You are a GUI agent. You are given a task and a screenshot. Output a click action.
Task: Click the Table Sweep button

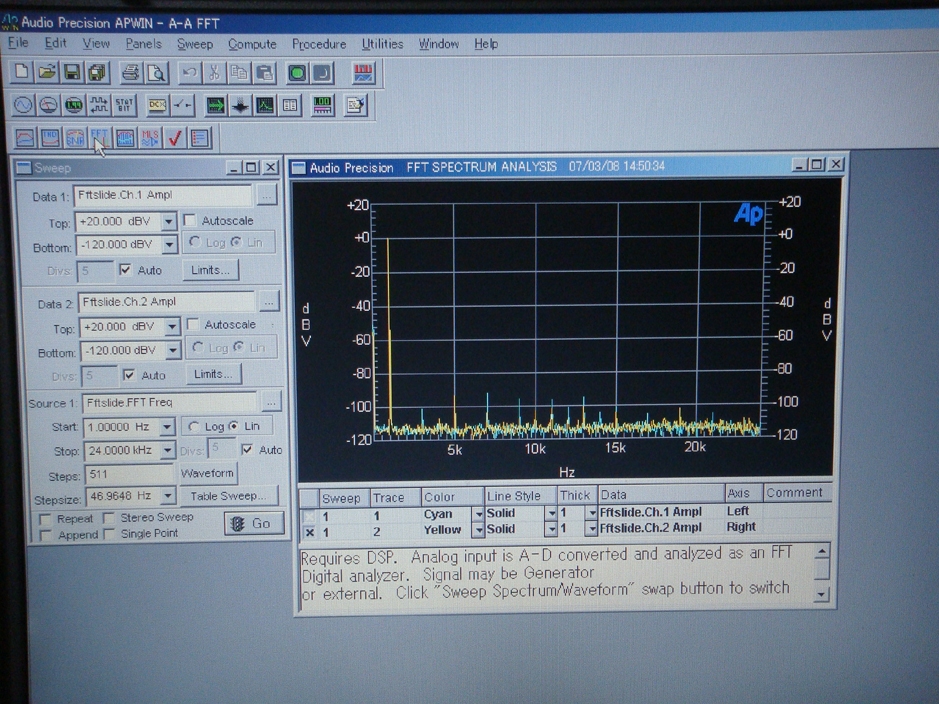click(228, 496)
